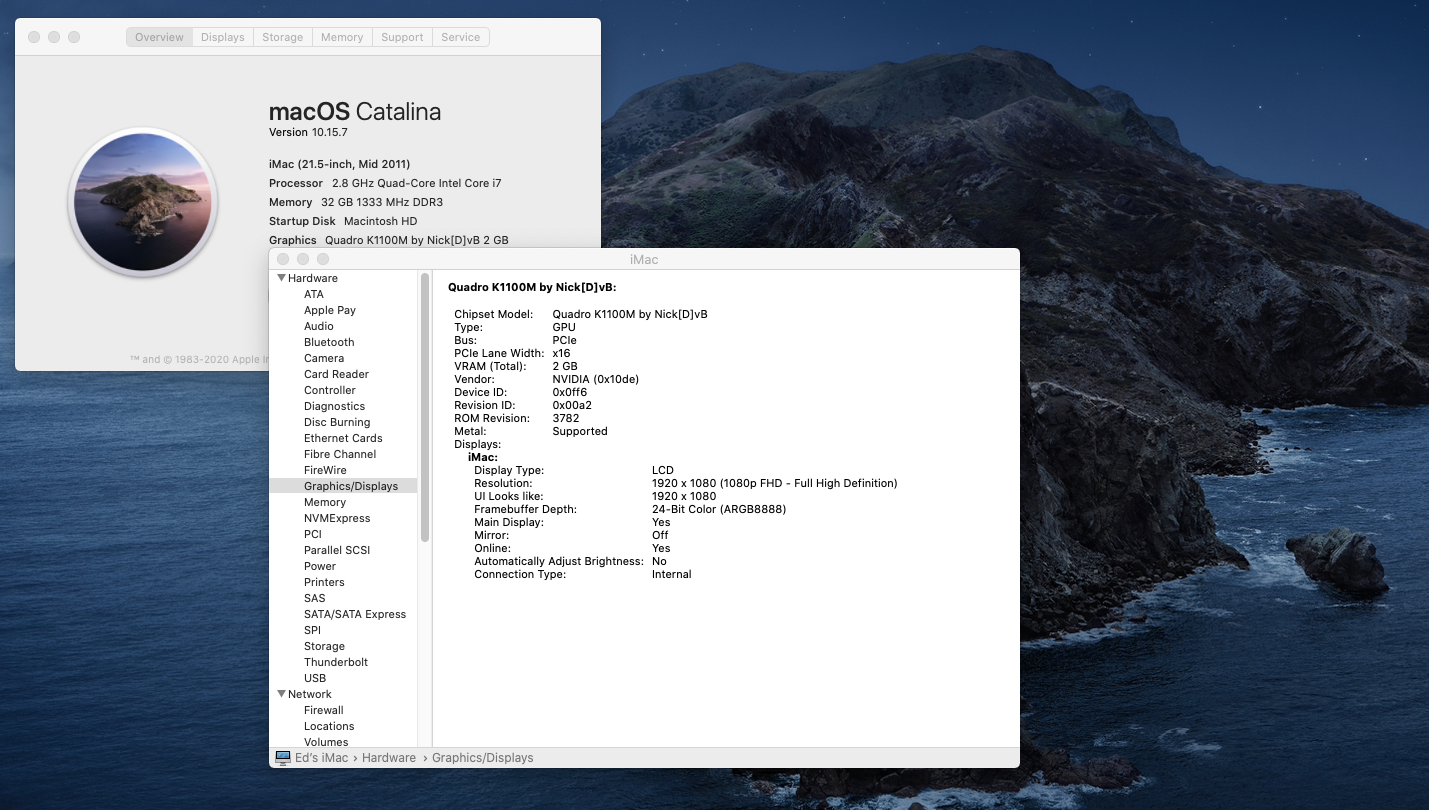Select PCI in the sidebar
The image size is (1429, 810).
coord(313,534)
